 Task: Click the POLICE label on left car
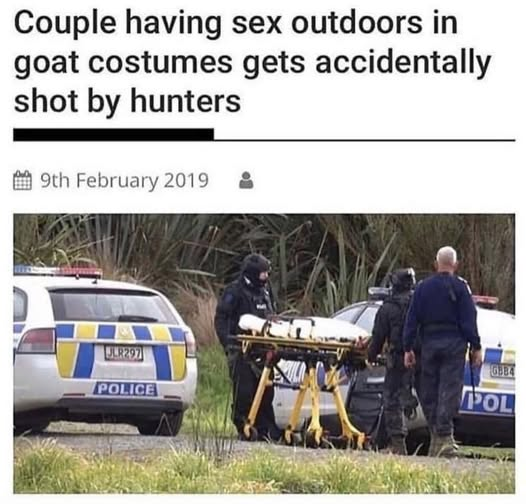pos(126,389)
